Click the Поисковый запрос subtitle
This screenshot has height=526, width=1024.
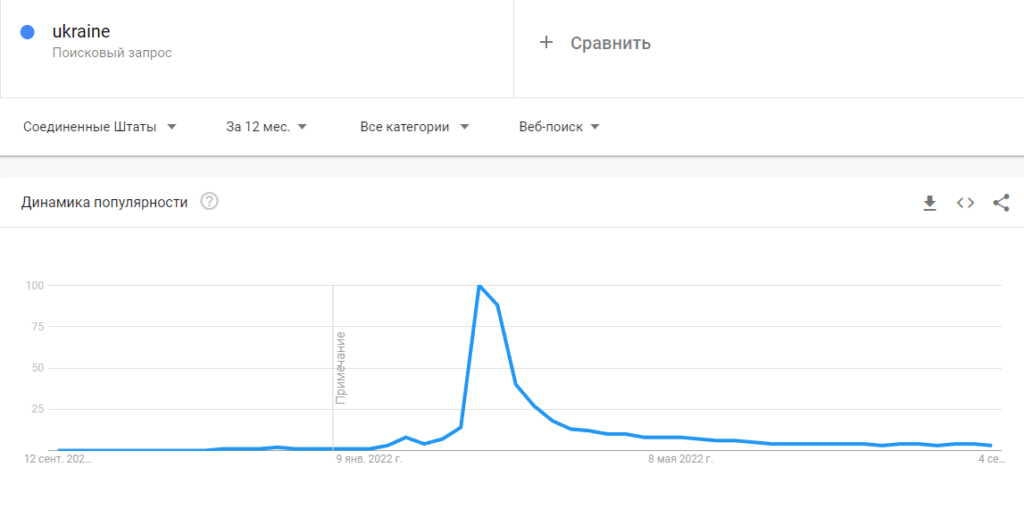pyautogui.click(x=112, y=53)
